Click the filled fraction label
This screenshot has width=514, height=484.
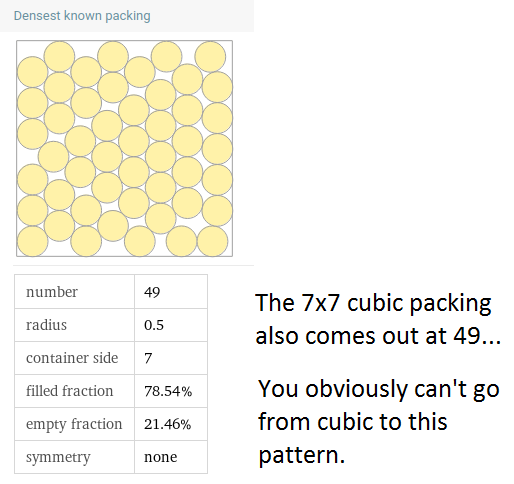[69, 391]
